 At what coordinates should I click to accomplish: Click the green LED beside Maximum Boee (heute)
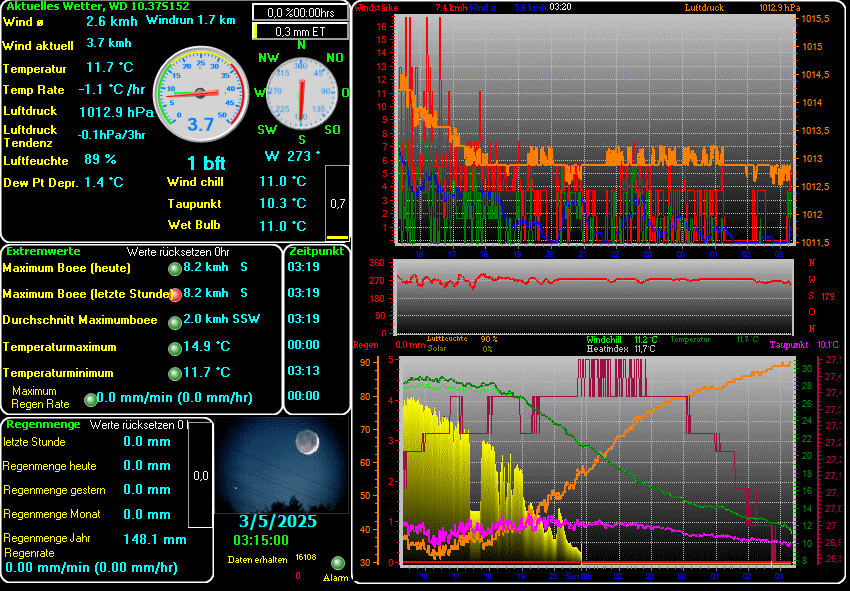175,269
